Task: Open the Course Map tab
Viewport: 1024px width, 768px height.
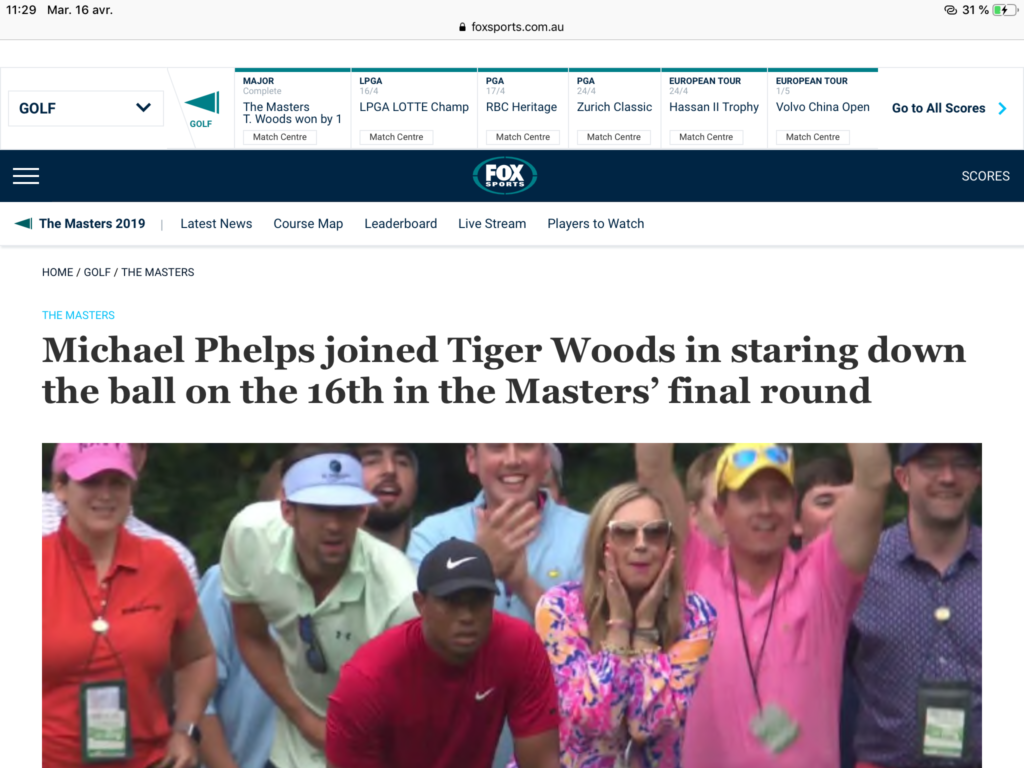Action: (308, 223)
